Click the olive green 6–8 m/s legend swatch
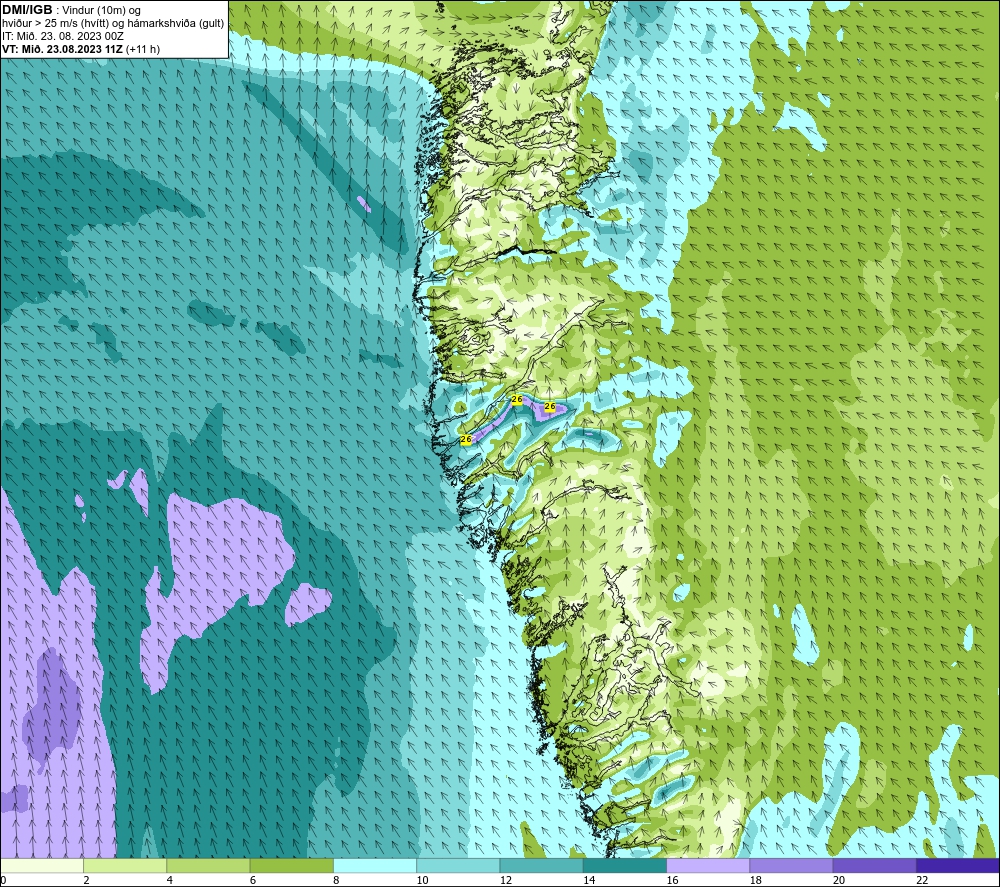 coord(291,865)
